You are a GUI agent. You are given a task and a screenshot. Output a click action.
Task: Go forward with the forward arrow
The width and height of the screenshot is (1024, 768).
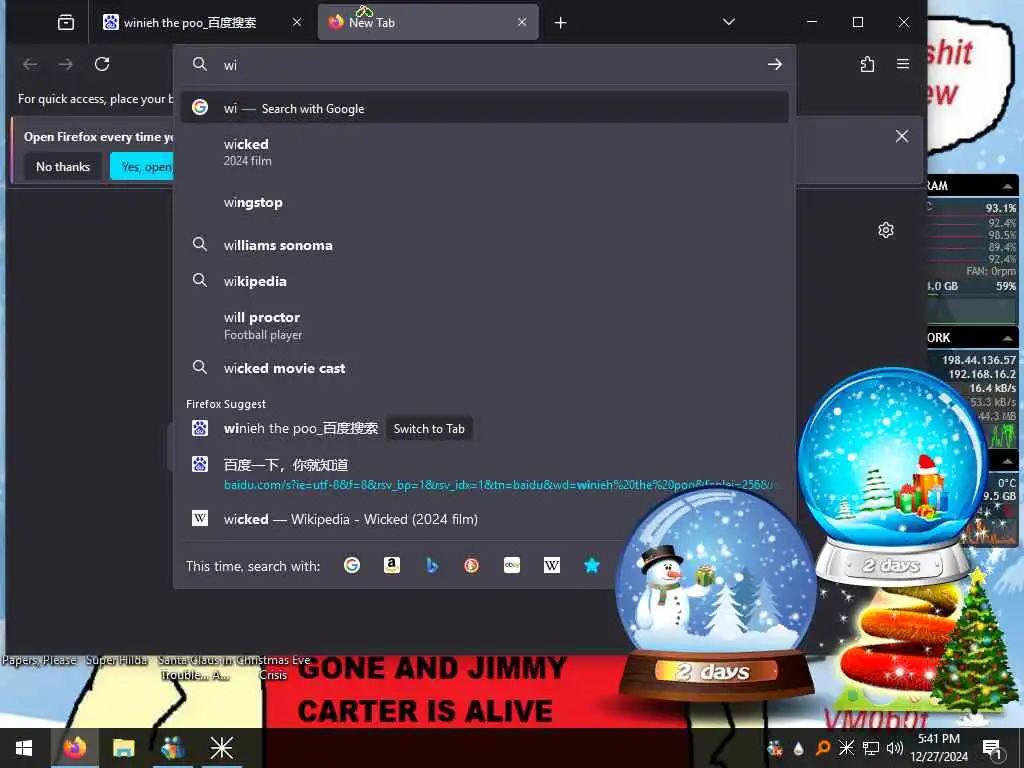tap(65, 64)
